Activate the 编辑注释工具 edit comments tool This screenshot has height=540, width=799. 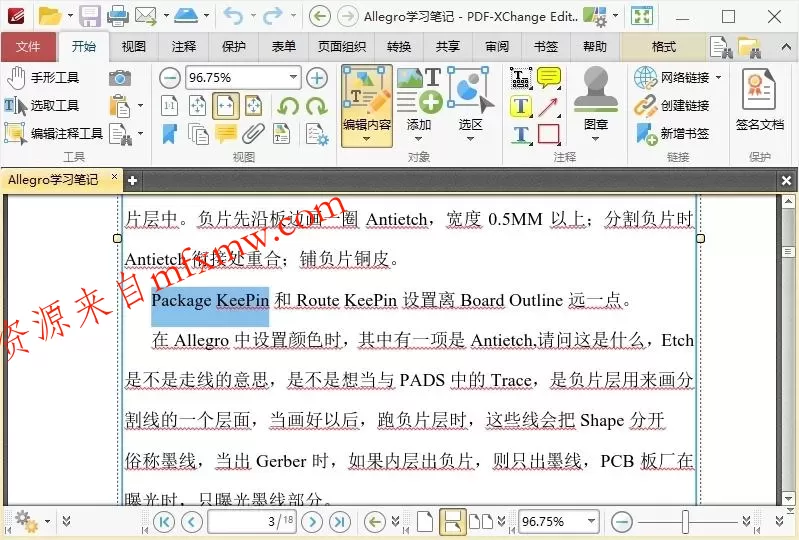pos(53,133)
